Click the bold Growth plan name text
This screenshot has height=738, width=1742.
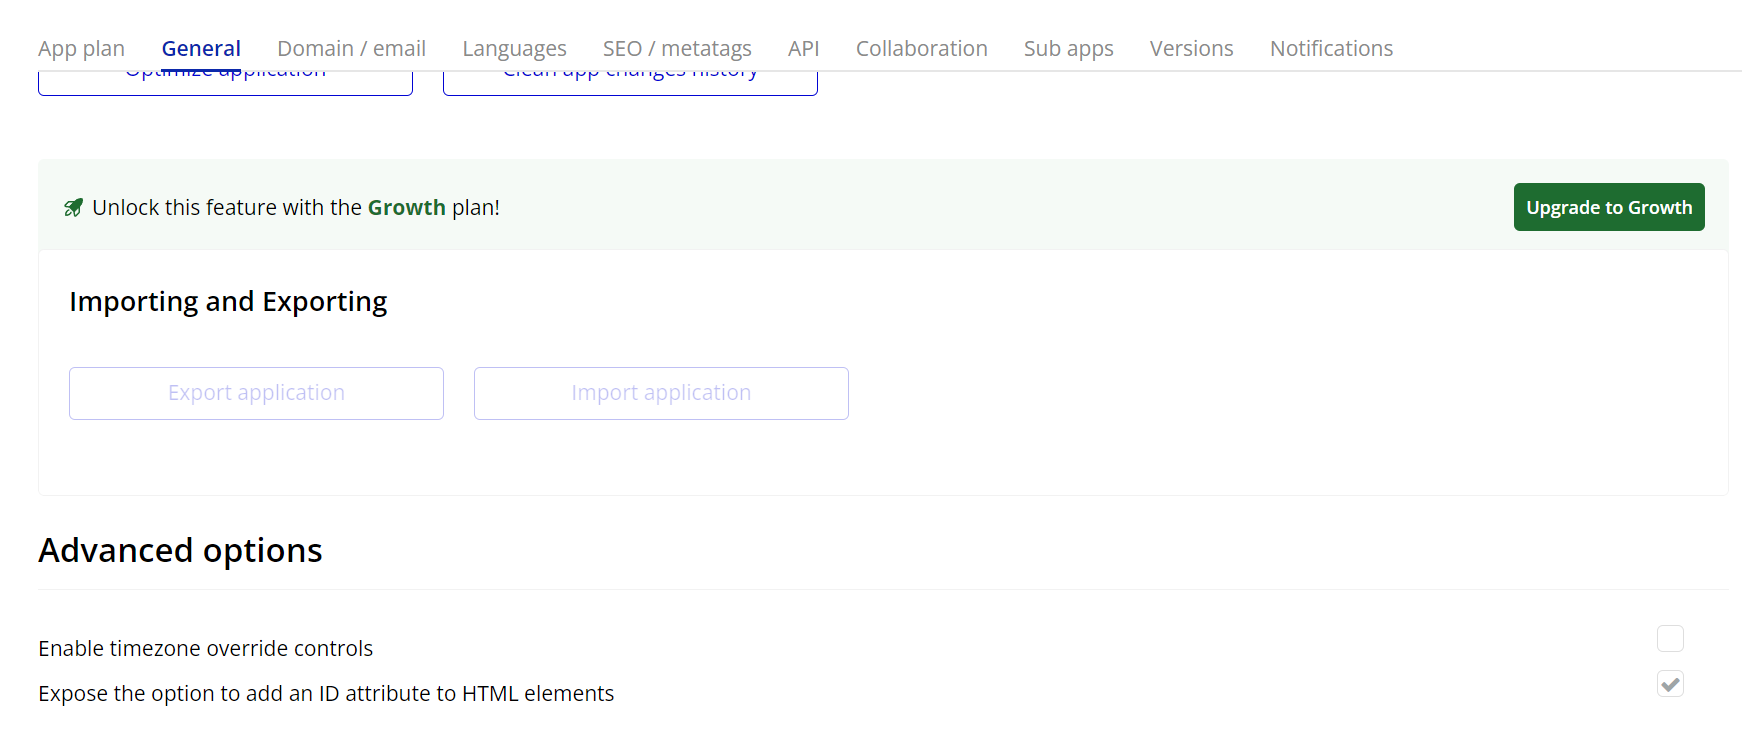(406, 208)
